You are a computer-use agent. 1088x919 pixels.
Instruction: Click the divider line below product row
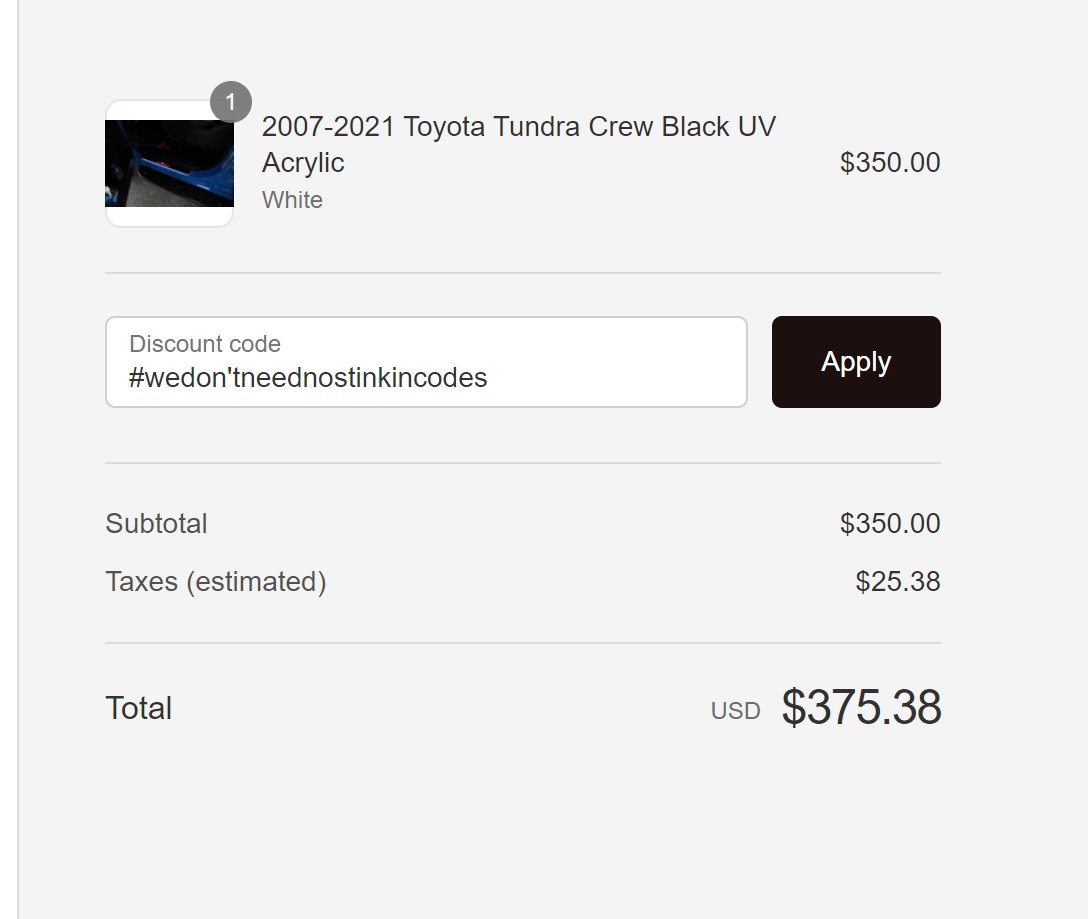click(x=523, y=273)
